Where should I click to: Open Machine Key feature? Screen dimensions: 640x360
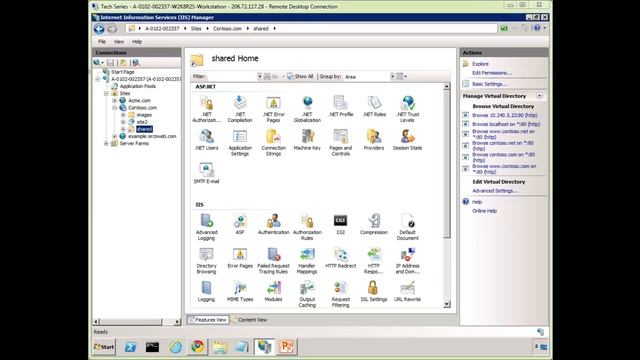tap(307, 140)
